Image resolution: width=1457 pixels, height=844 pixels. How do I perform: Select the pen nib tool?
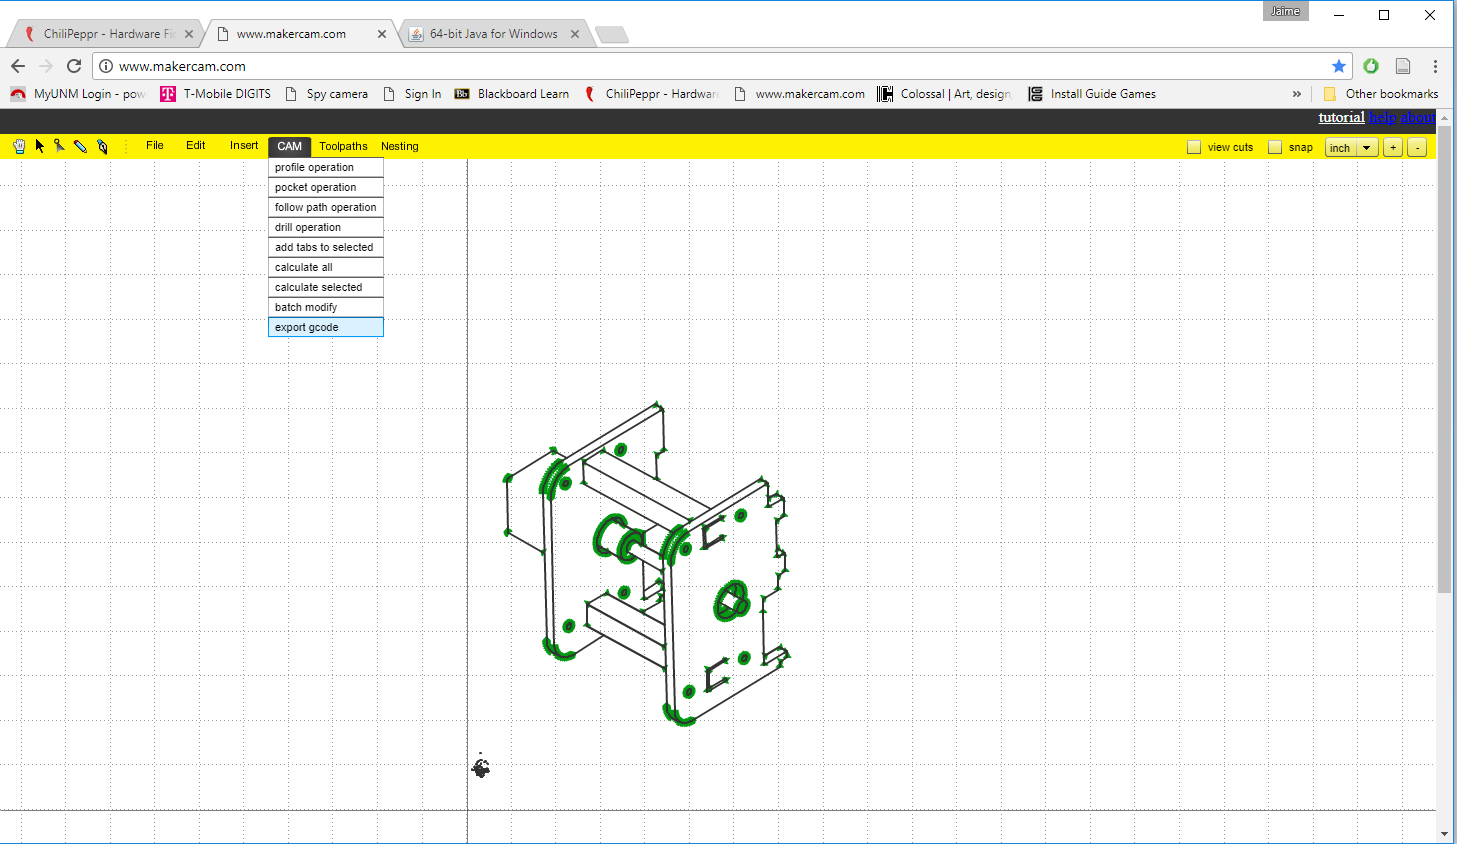click(102, 146)
